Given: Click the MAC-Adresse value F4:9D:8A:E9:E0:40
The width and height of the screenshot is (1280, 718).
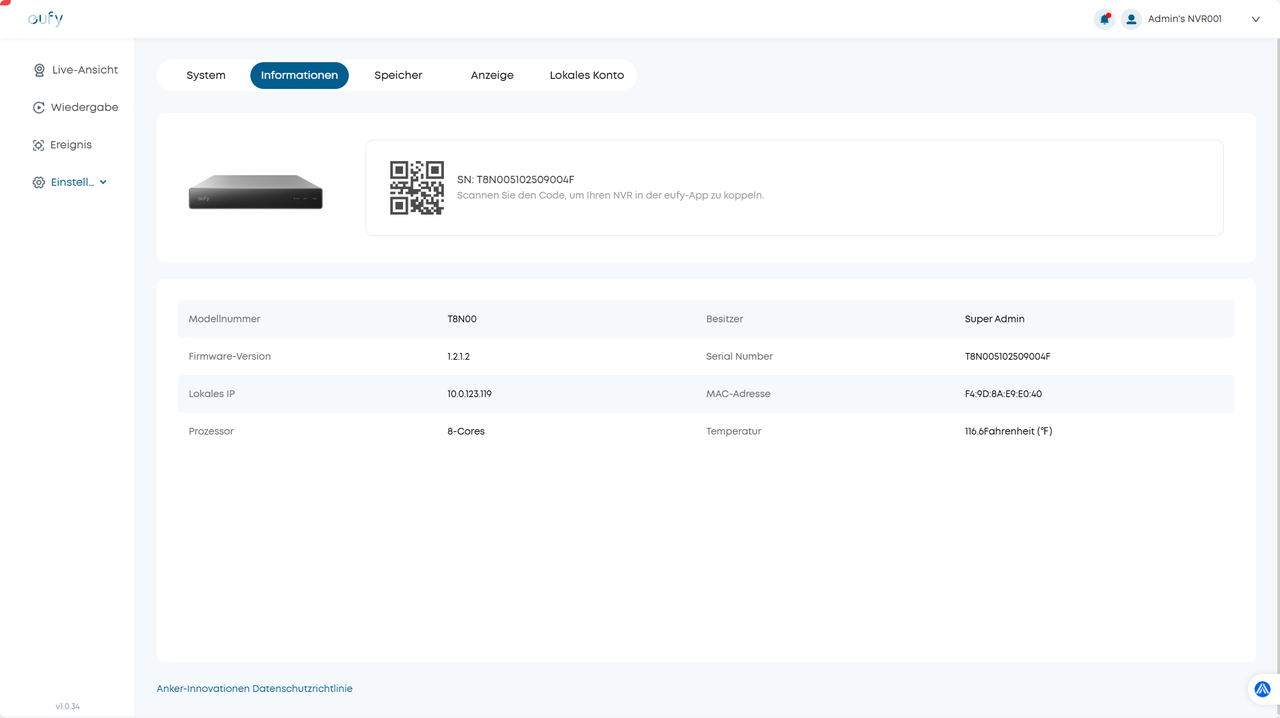Looking at the screenshot, I should pos(1003,394).
